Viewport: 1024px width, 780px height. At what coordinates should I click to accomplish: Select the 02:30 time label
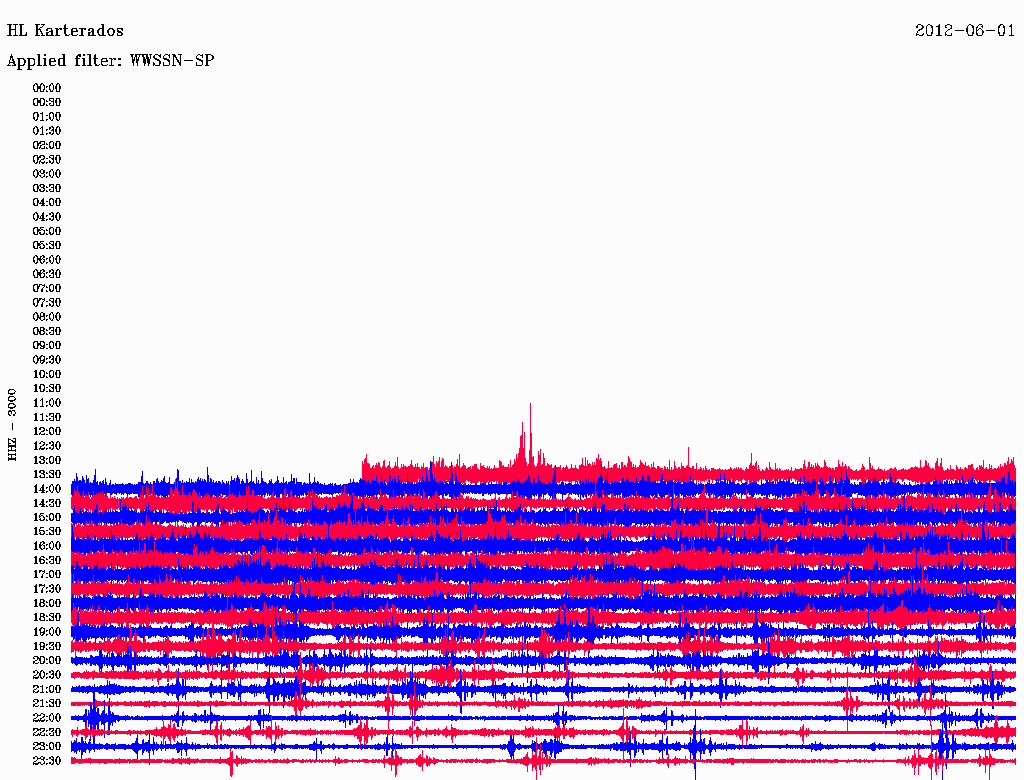pyautogui.click(x=47, y=160)
